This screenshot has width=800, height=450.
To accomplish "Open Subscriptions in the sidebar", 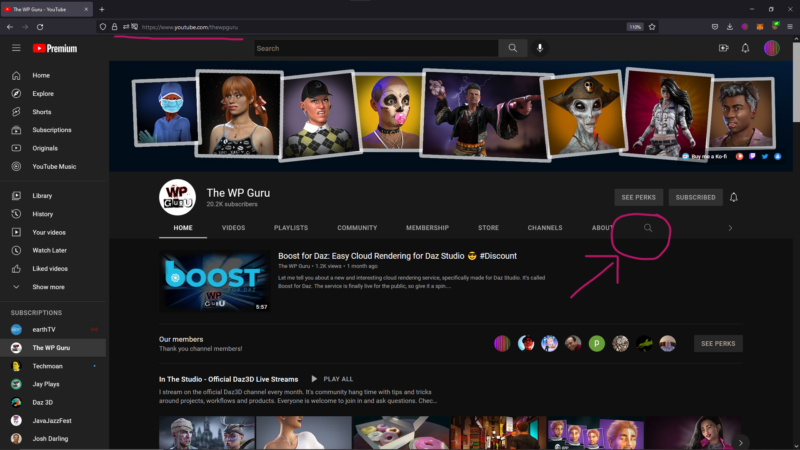I will [x=53, y=130].
